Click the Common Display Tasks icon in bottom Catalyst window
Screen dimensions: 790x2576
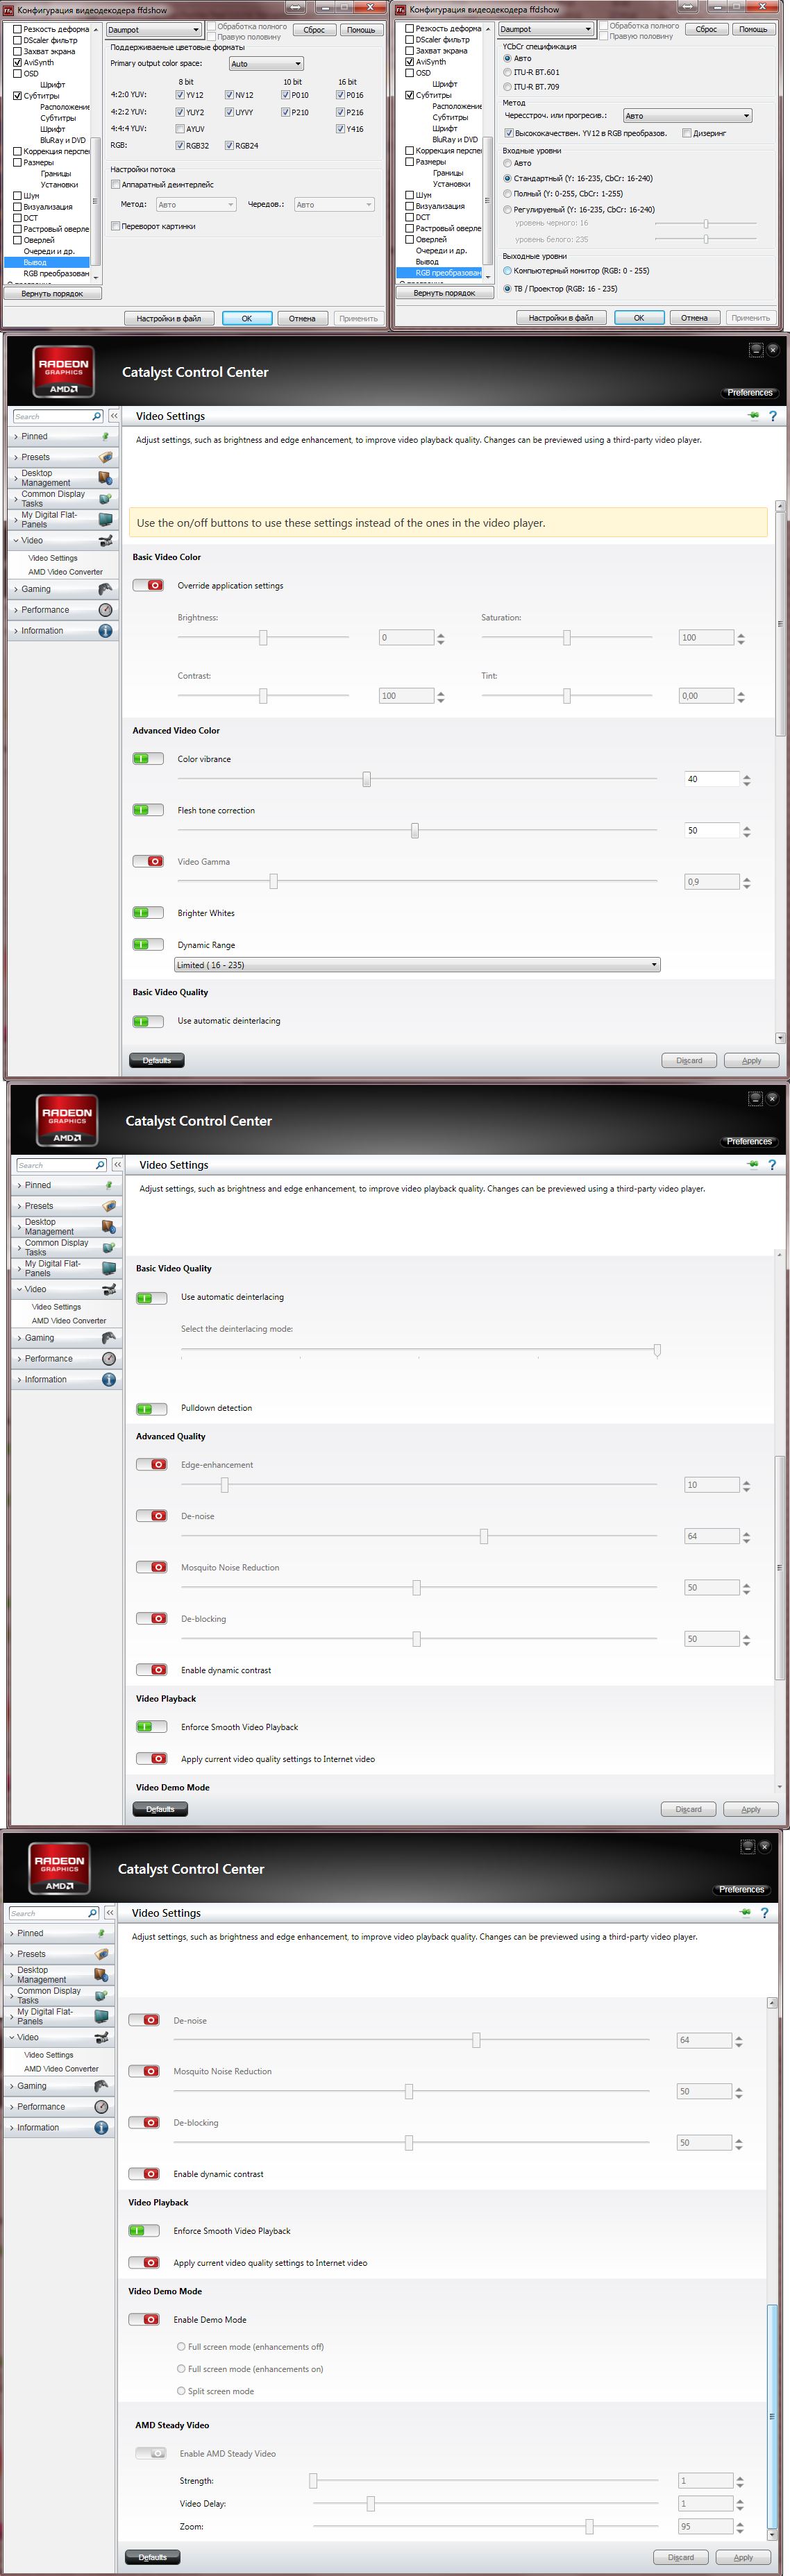[x=101, y=1995]
